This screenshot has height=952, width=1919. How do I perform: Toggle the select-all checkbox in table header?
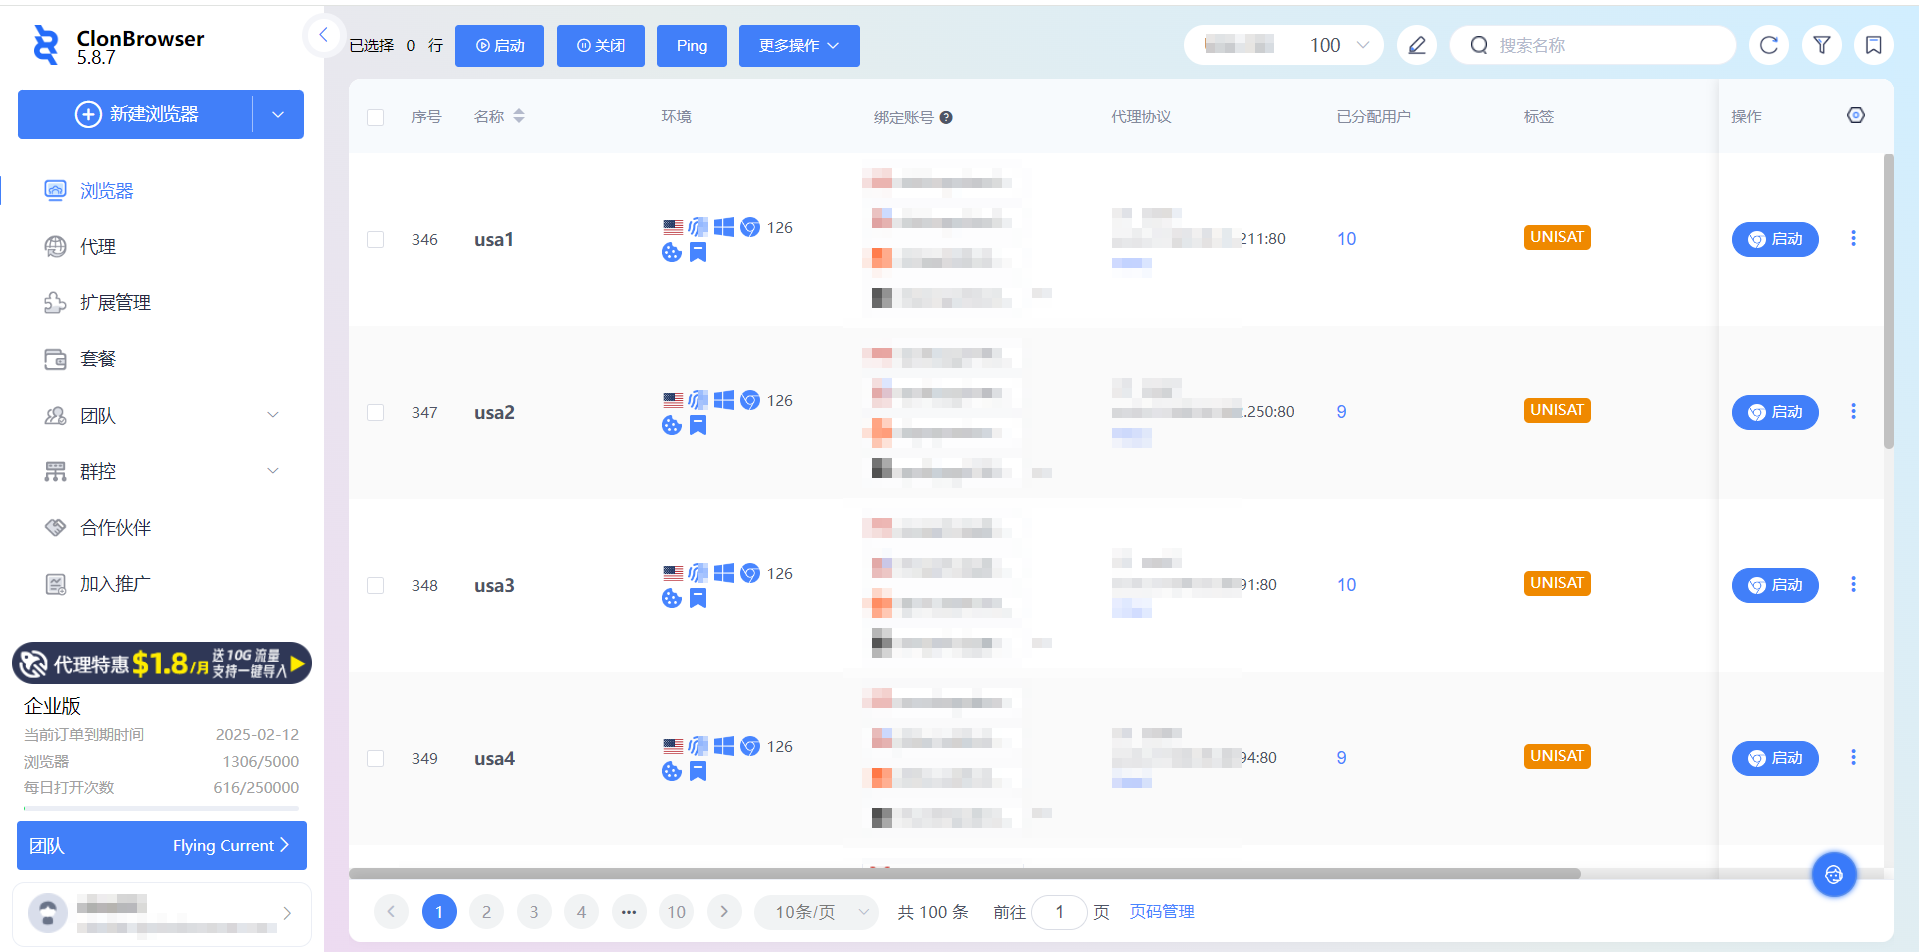[x=376, y=117]
